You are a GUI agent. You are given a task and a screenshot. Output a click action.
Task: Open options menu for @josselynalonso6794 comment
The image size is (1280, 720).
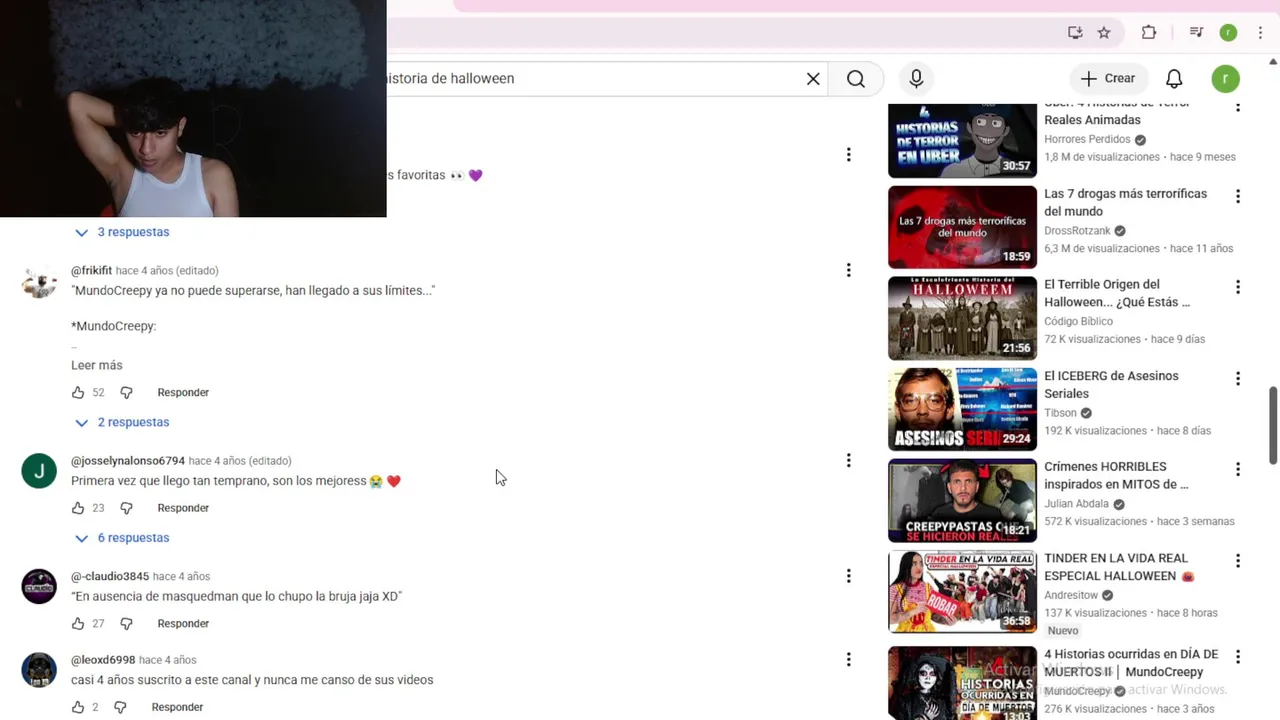point(848,460)
